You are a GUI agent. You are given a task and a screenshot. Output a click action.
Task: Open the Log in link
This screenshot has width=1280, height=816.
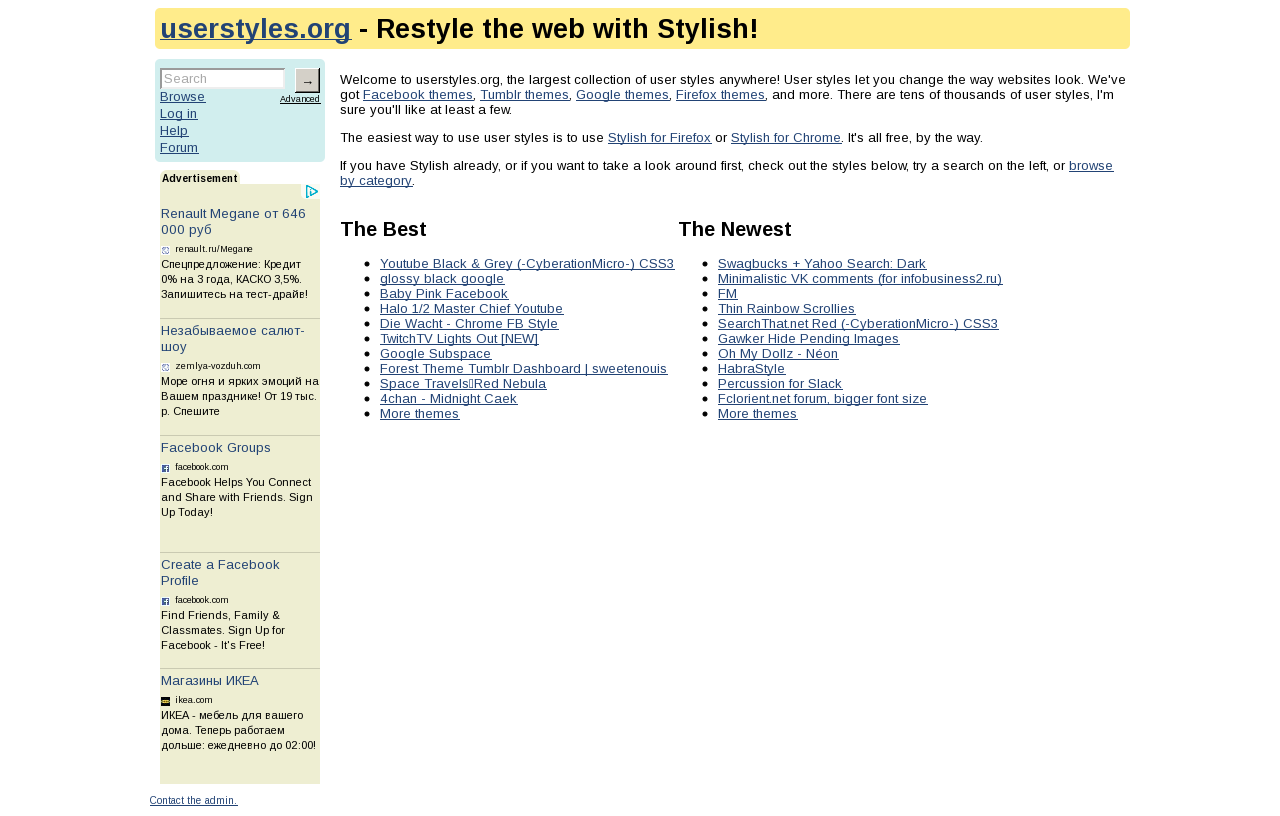tap(179, 114)
